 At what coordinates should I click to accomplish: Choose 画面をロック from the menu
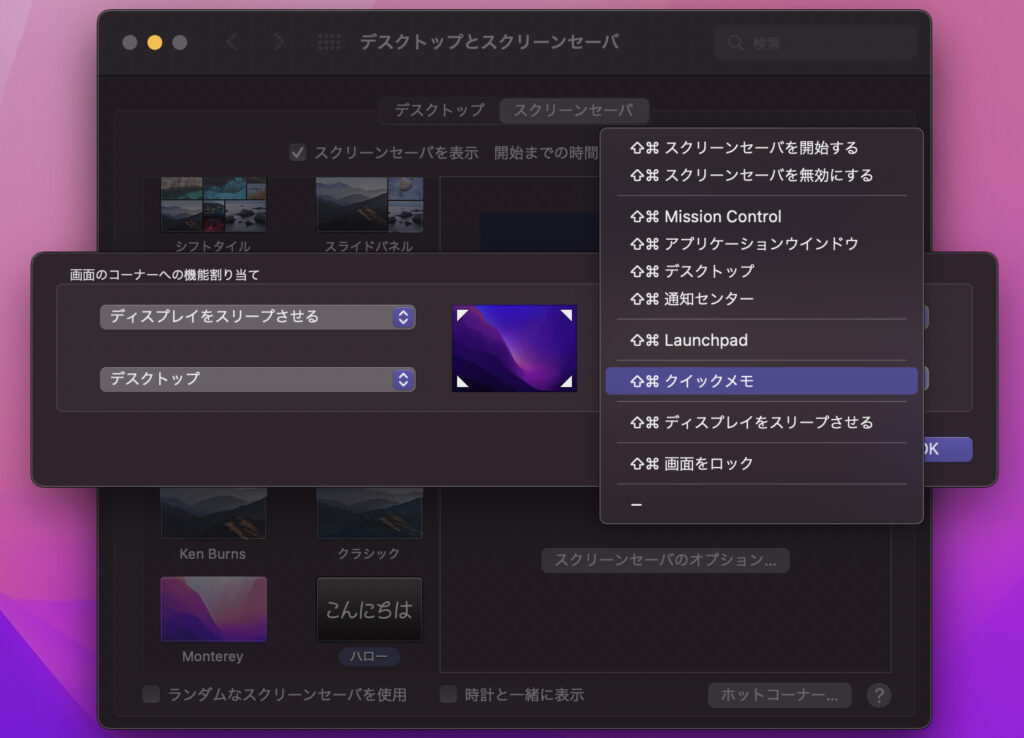pyautogui.click(x=761, y=464)
